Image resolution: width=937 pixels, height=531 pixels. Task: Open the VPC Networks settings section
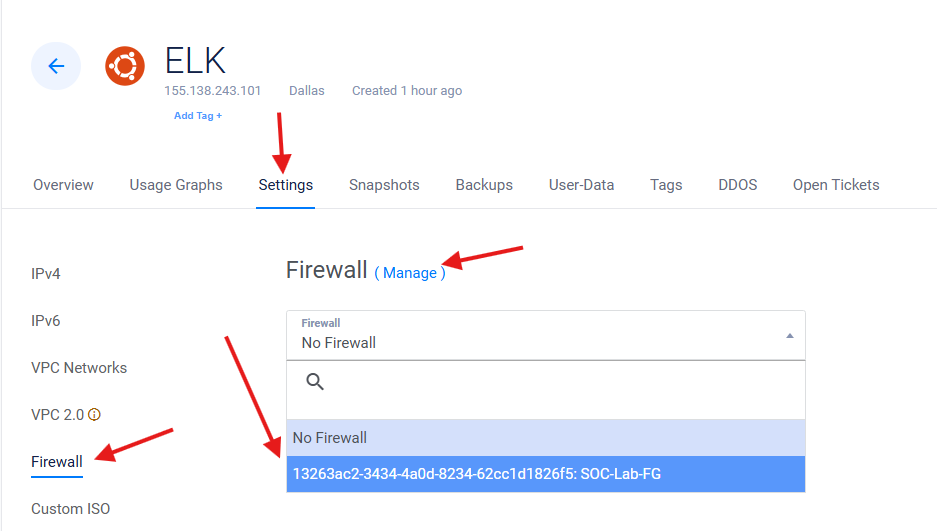[79, 368]
